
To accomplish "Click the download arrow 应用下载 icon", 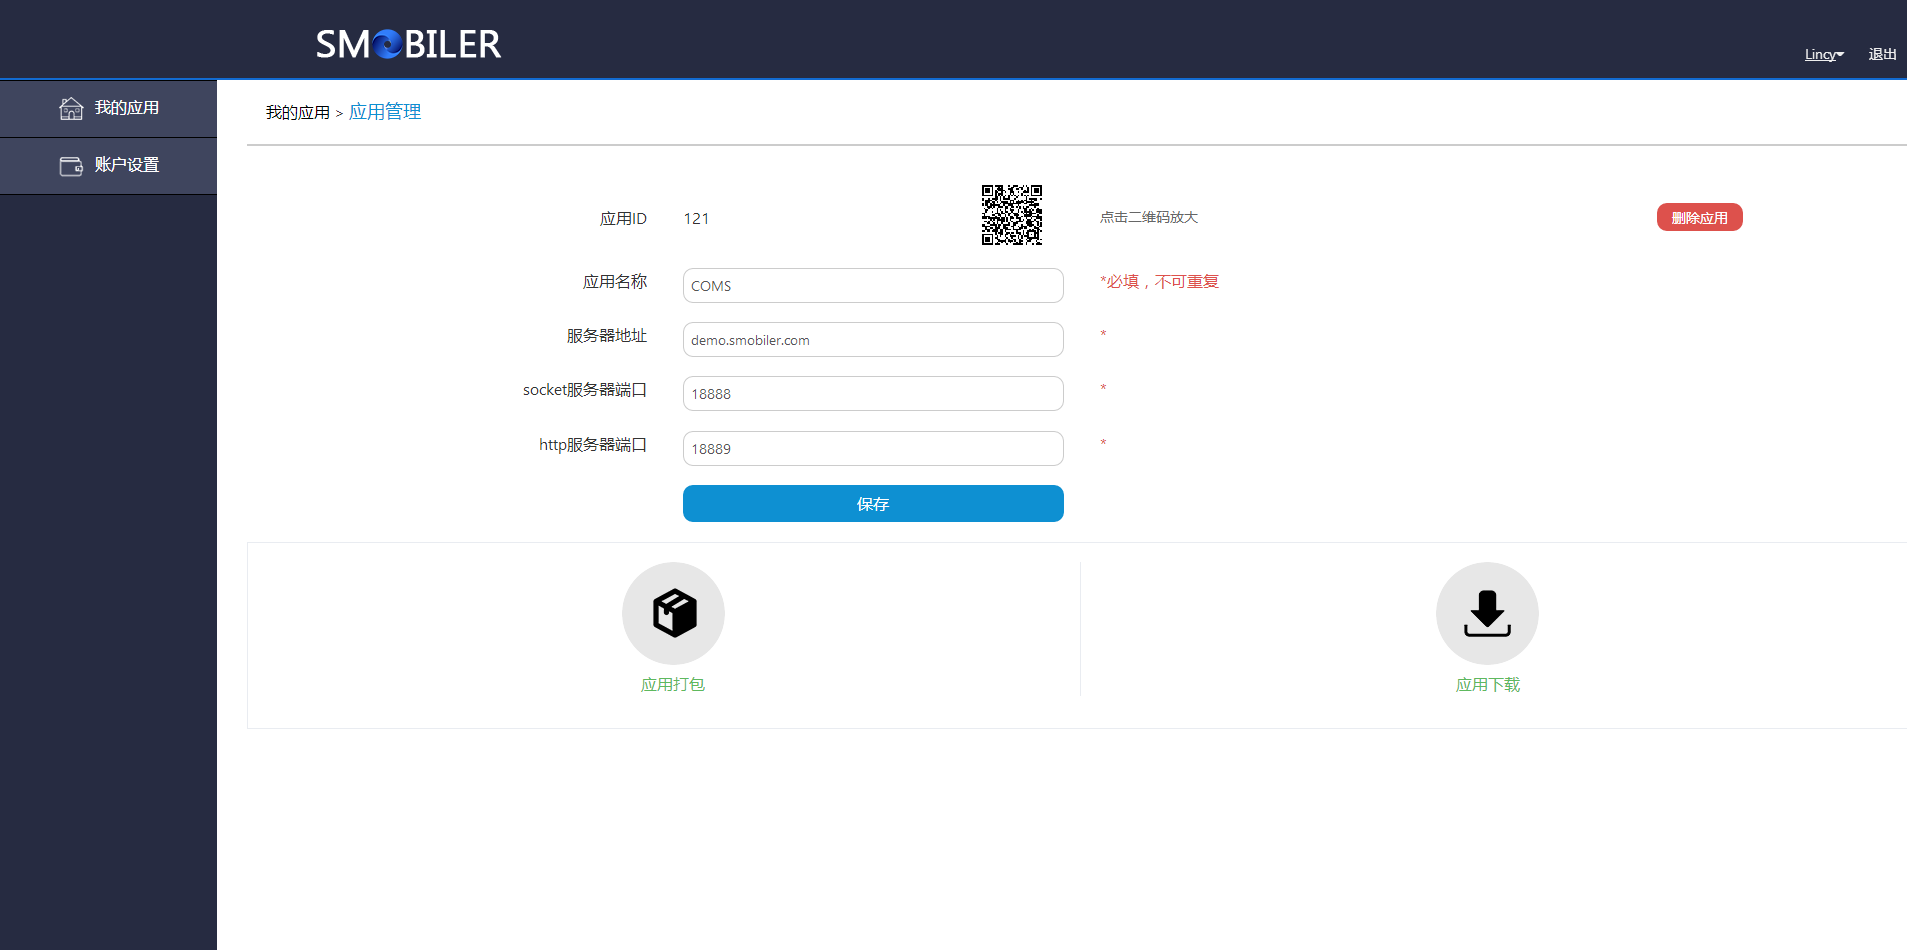I will [x=1487, y=613].
